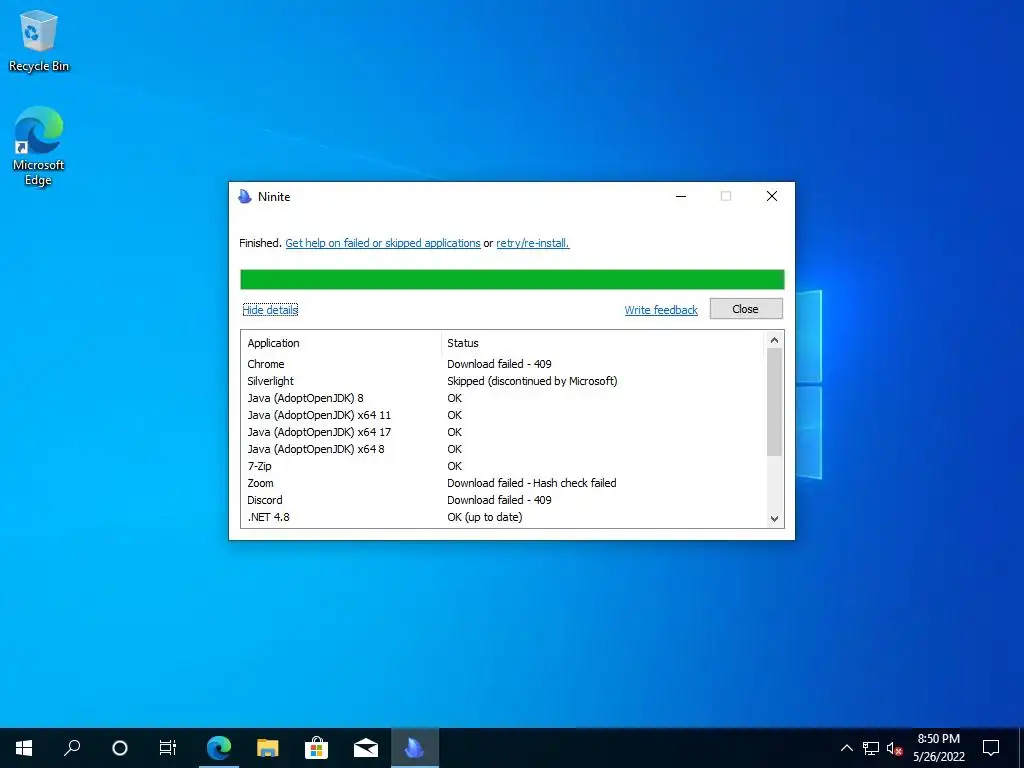The width and height of the screenshot is (1024, 768).
Task: Close Ninite window with X button
Action: tap(772, 196)
